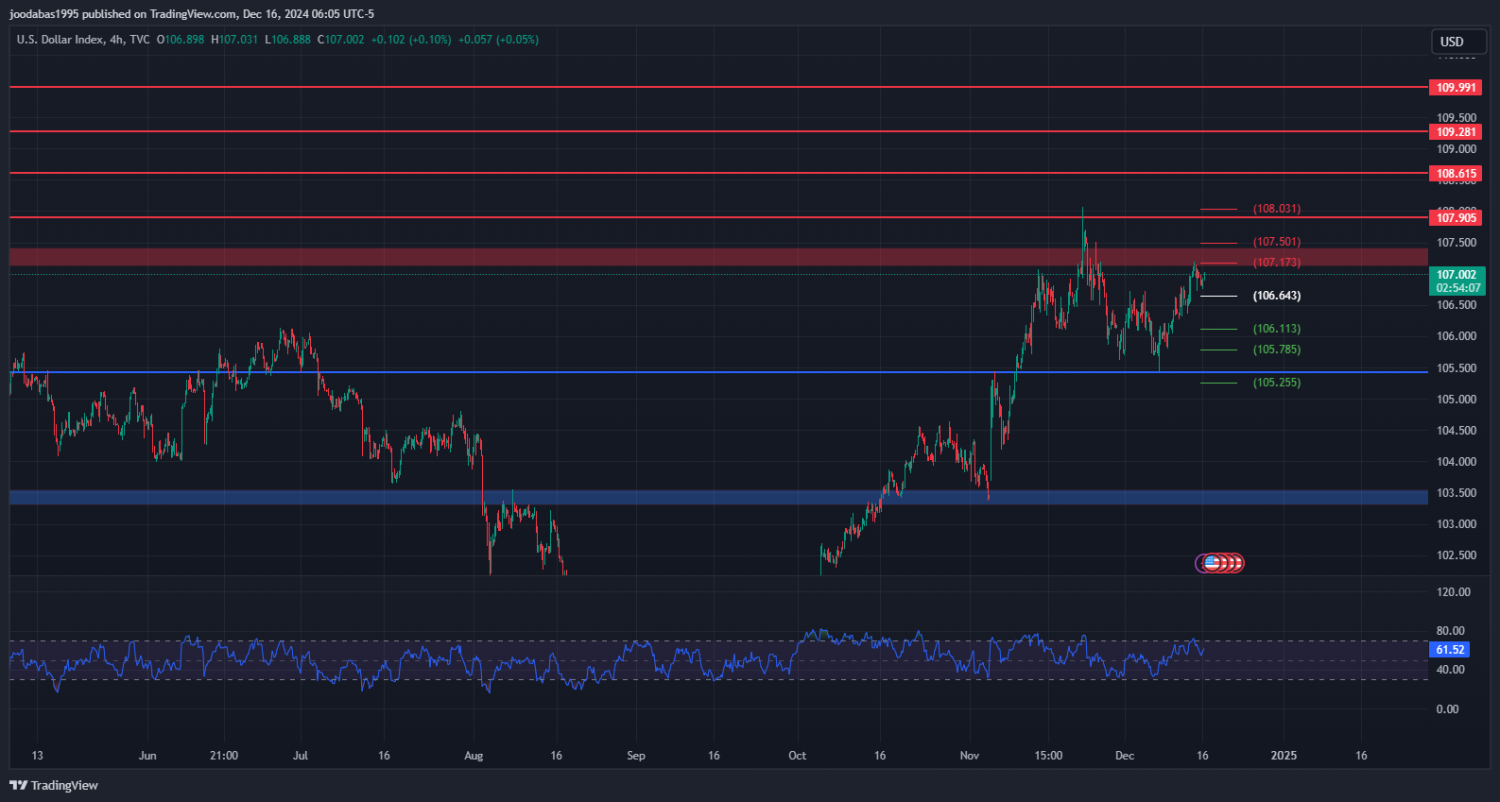Click the Nov label on time axis

point(968,755)
